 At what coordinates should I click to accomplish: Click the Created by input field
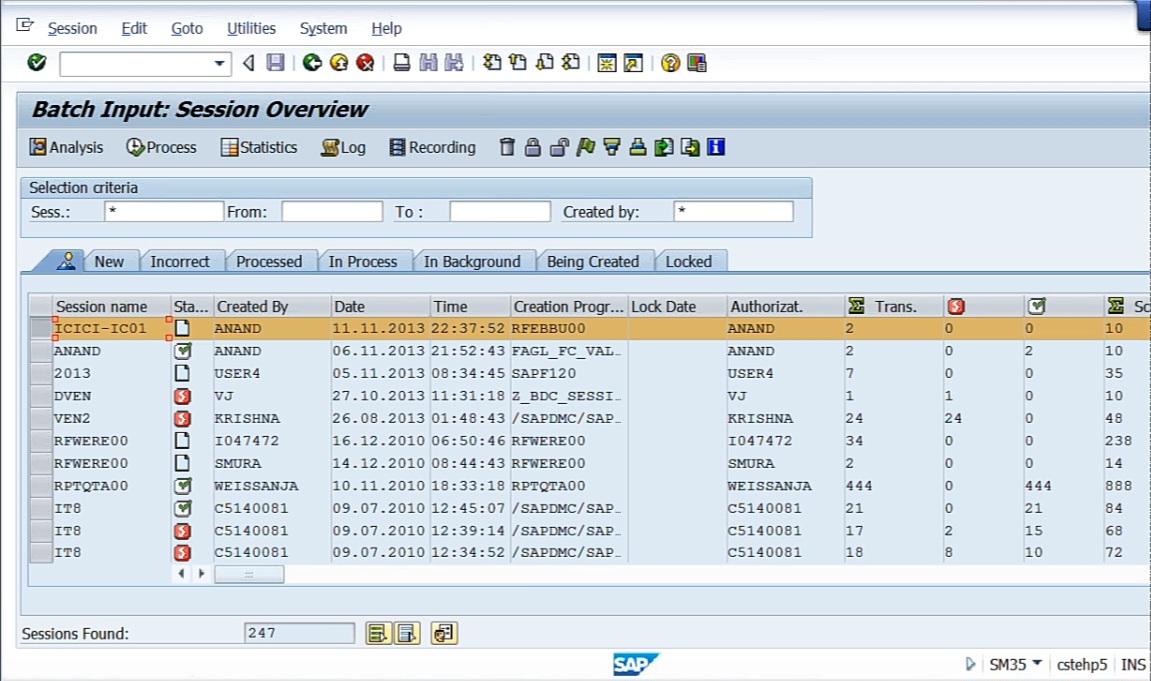(733, 211)
